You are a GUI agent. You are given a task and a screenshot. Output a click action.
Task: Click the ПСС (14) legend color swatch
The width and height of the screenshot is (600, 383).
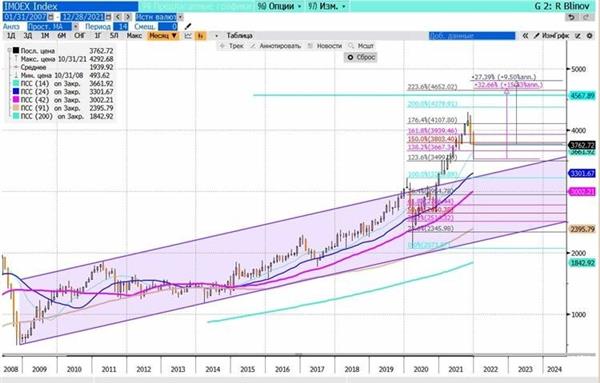[x=16, y=83]
